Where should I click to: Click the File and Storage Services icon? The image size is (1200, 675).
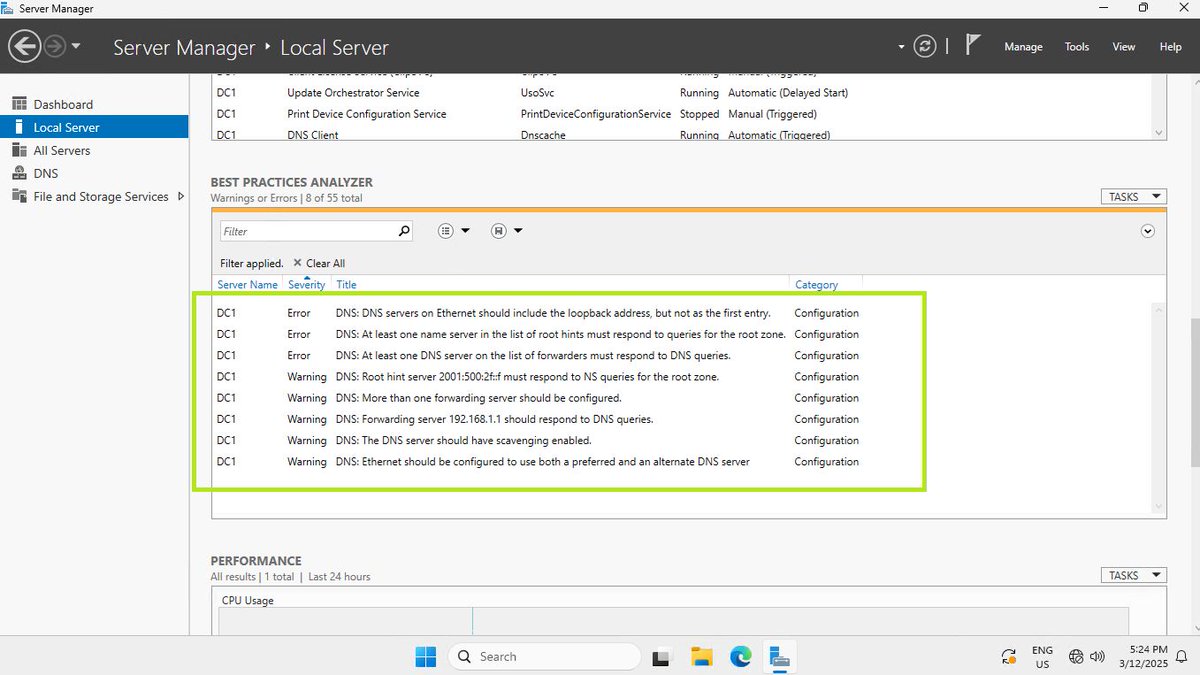[19, 196]
